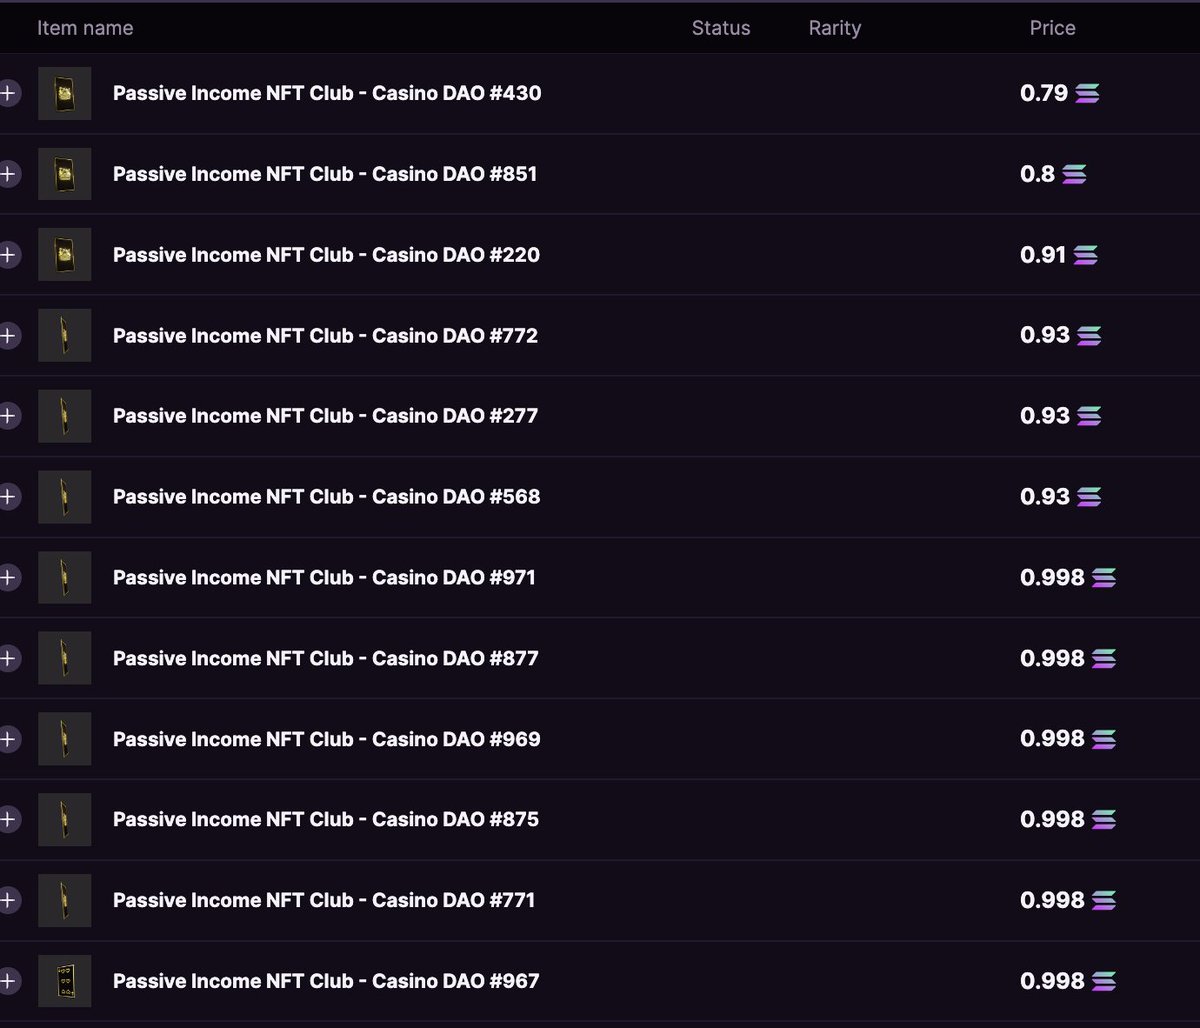Open the Casino DAO #969 item name
This screenshot has height=1028, width=1200.
click(326, 739)
